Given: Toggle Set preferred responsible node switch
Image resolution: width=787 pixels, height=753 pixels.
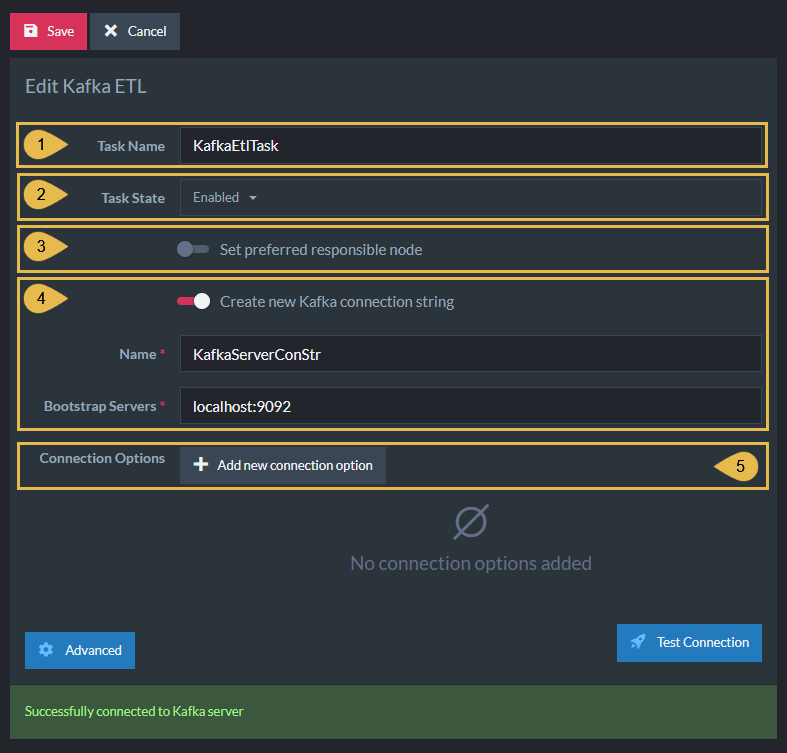Looking at the screenshot, I should click(x=193, y=249).
